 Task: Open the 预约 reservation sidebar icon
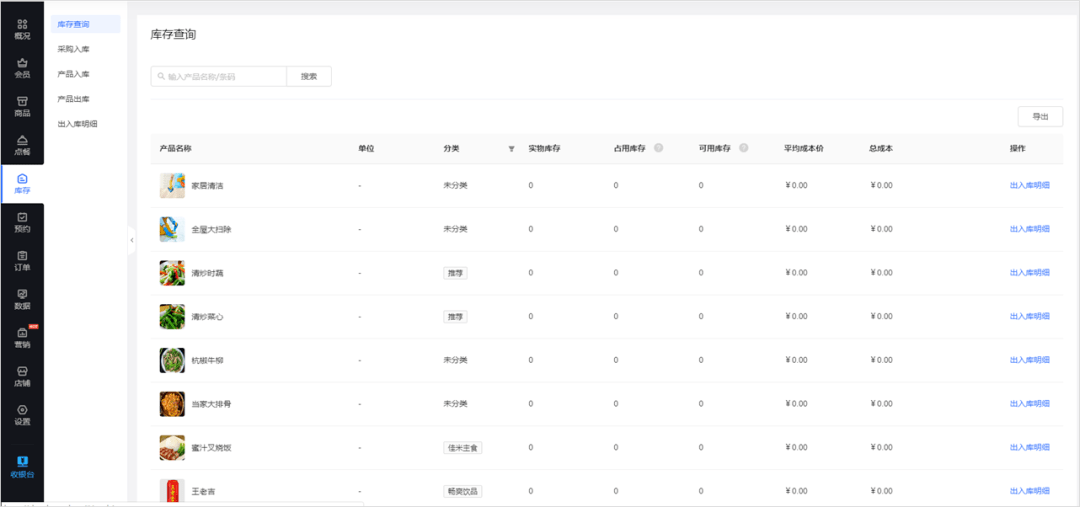(22, 222)
